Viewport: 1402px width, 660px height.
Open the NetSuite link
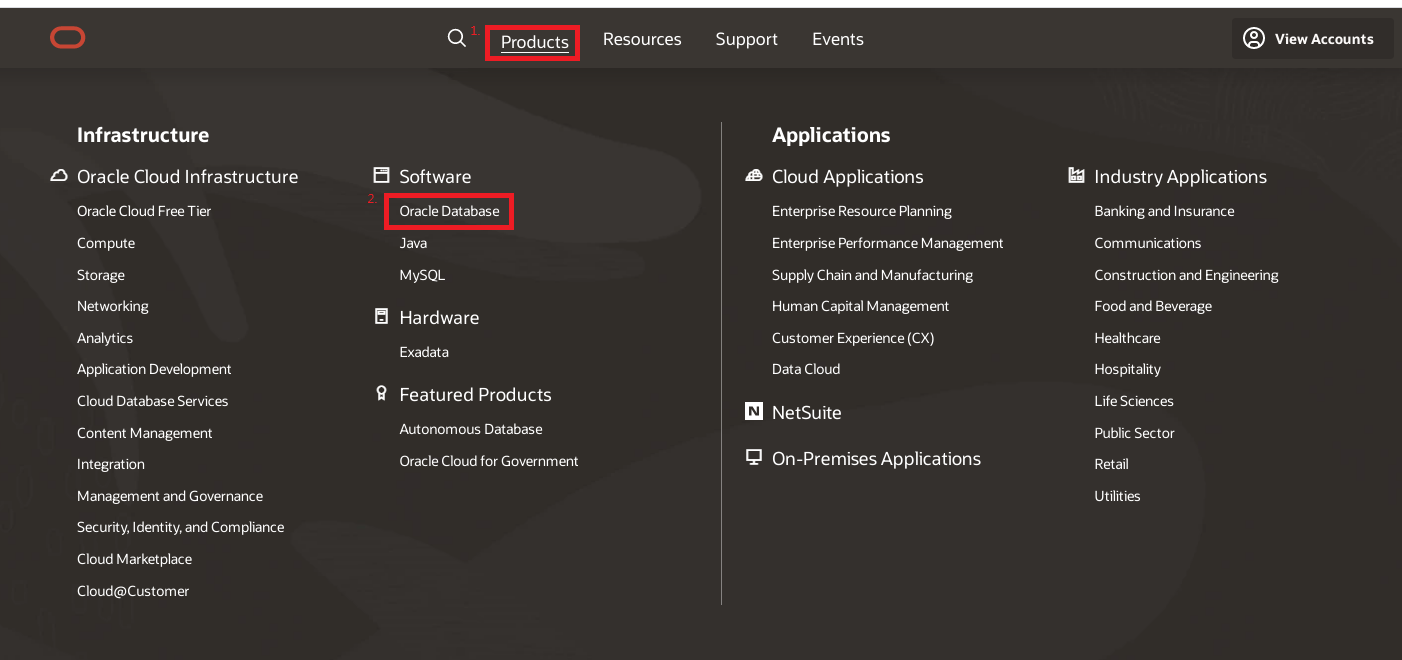pyautogui.click(x=807, y=412)
